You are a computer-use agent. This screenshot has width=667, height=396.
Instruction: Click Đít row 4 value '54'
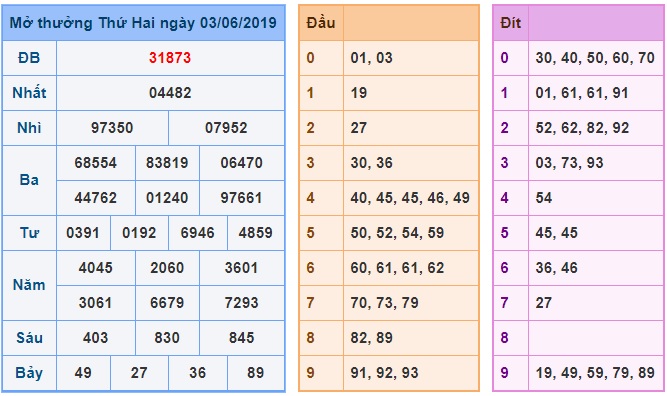(x=544, y=198)
